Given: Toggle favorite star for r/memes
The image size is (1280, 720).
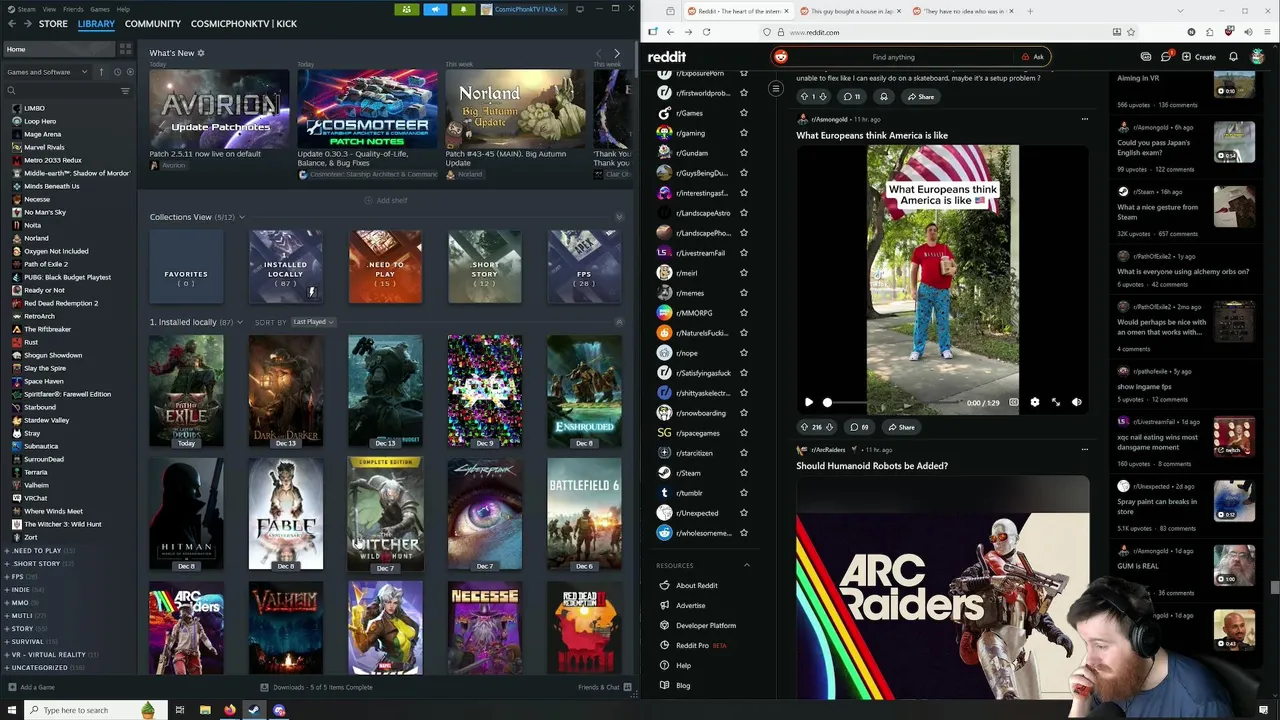Looking at the screenshot, I should (743, 293).
